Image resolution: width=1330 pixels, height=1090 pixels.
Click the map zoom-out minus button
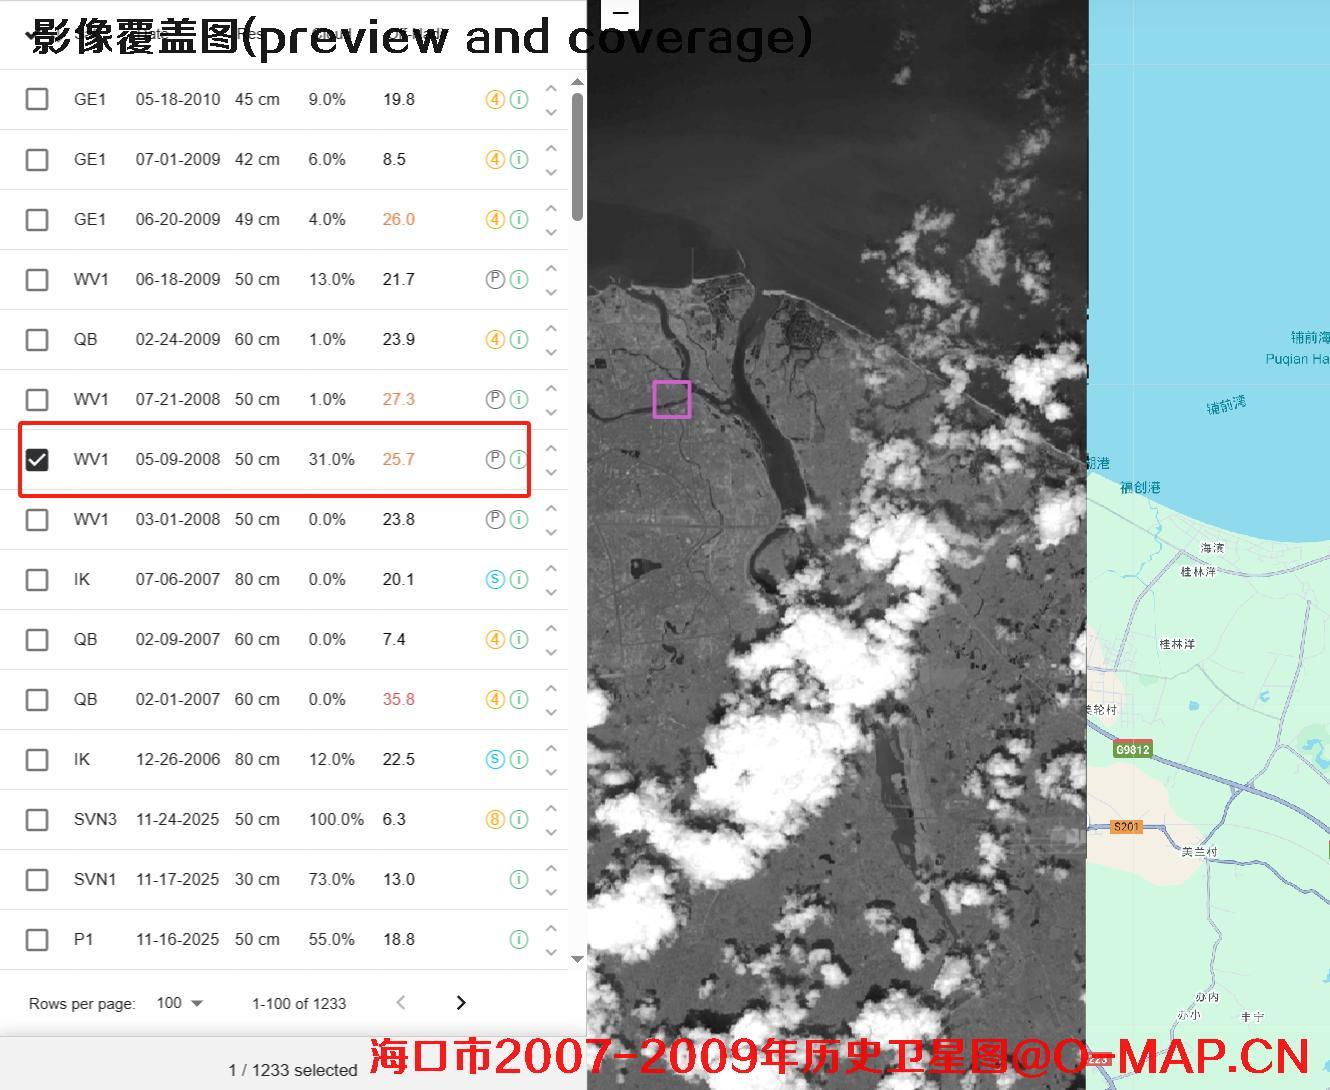621,14
